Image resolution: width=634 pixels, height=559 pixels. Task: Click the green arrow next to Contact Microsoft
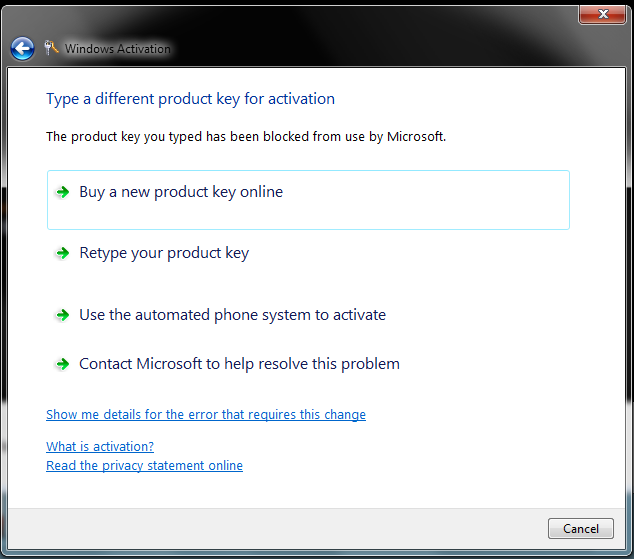pyautogui.click(x=62, y=365)
